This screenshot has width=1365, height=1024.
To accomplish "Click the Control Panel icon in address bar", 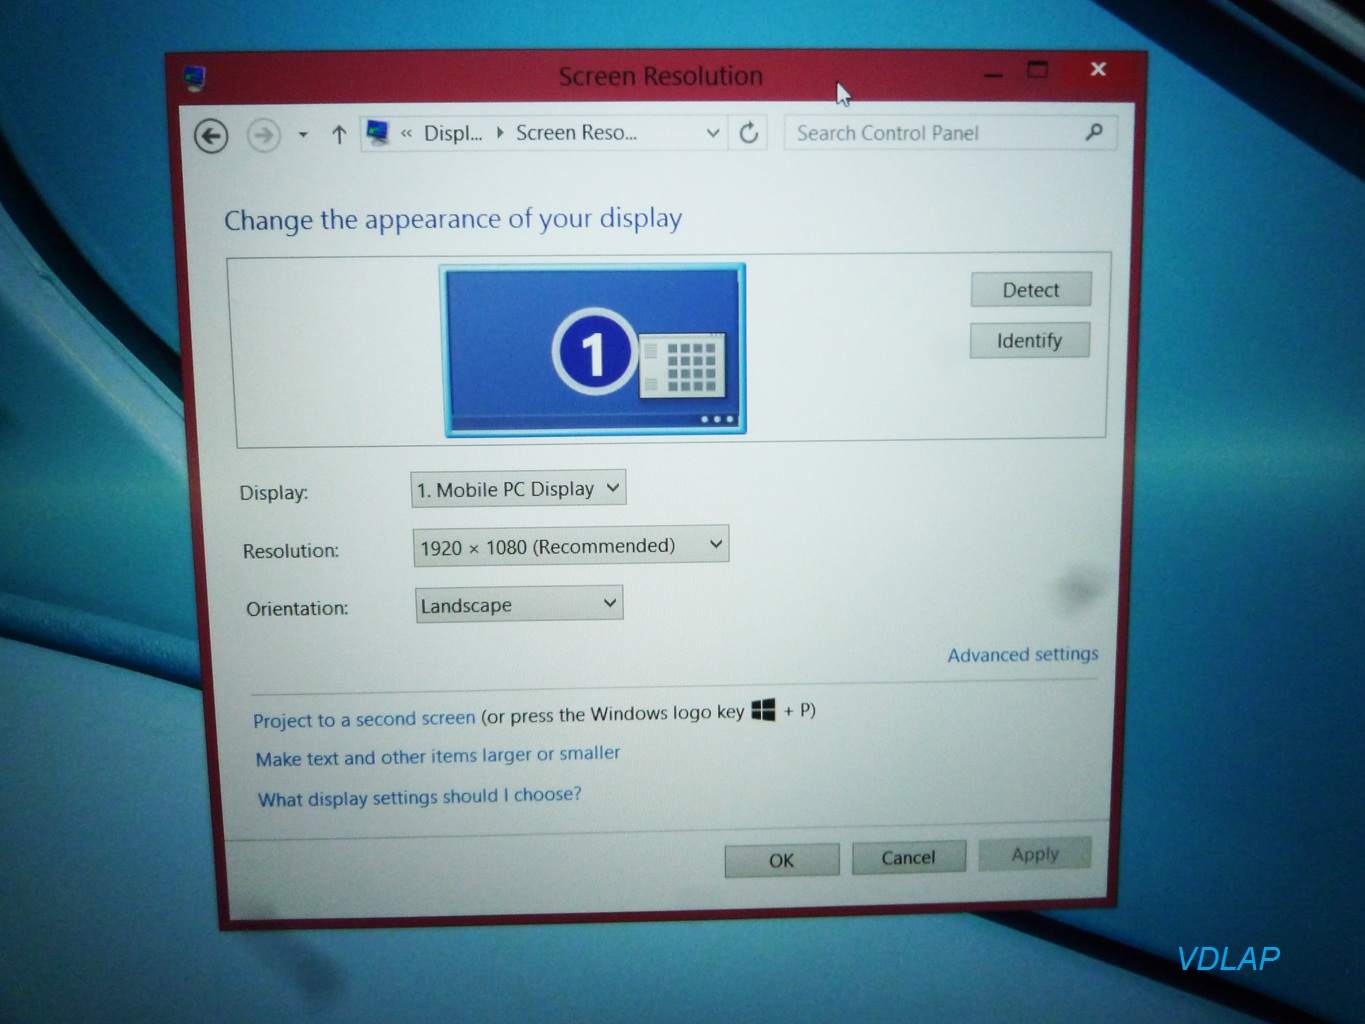I will (x=378, y=132).
